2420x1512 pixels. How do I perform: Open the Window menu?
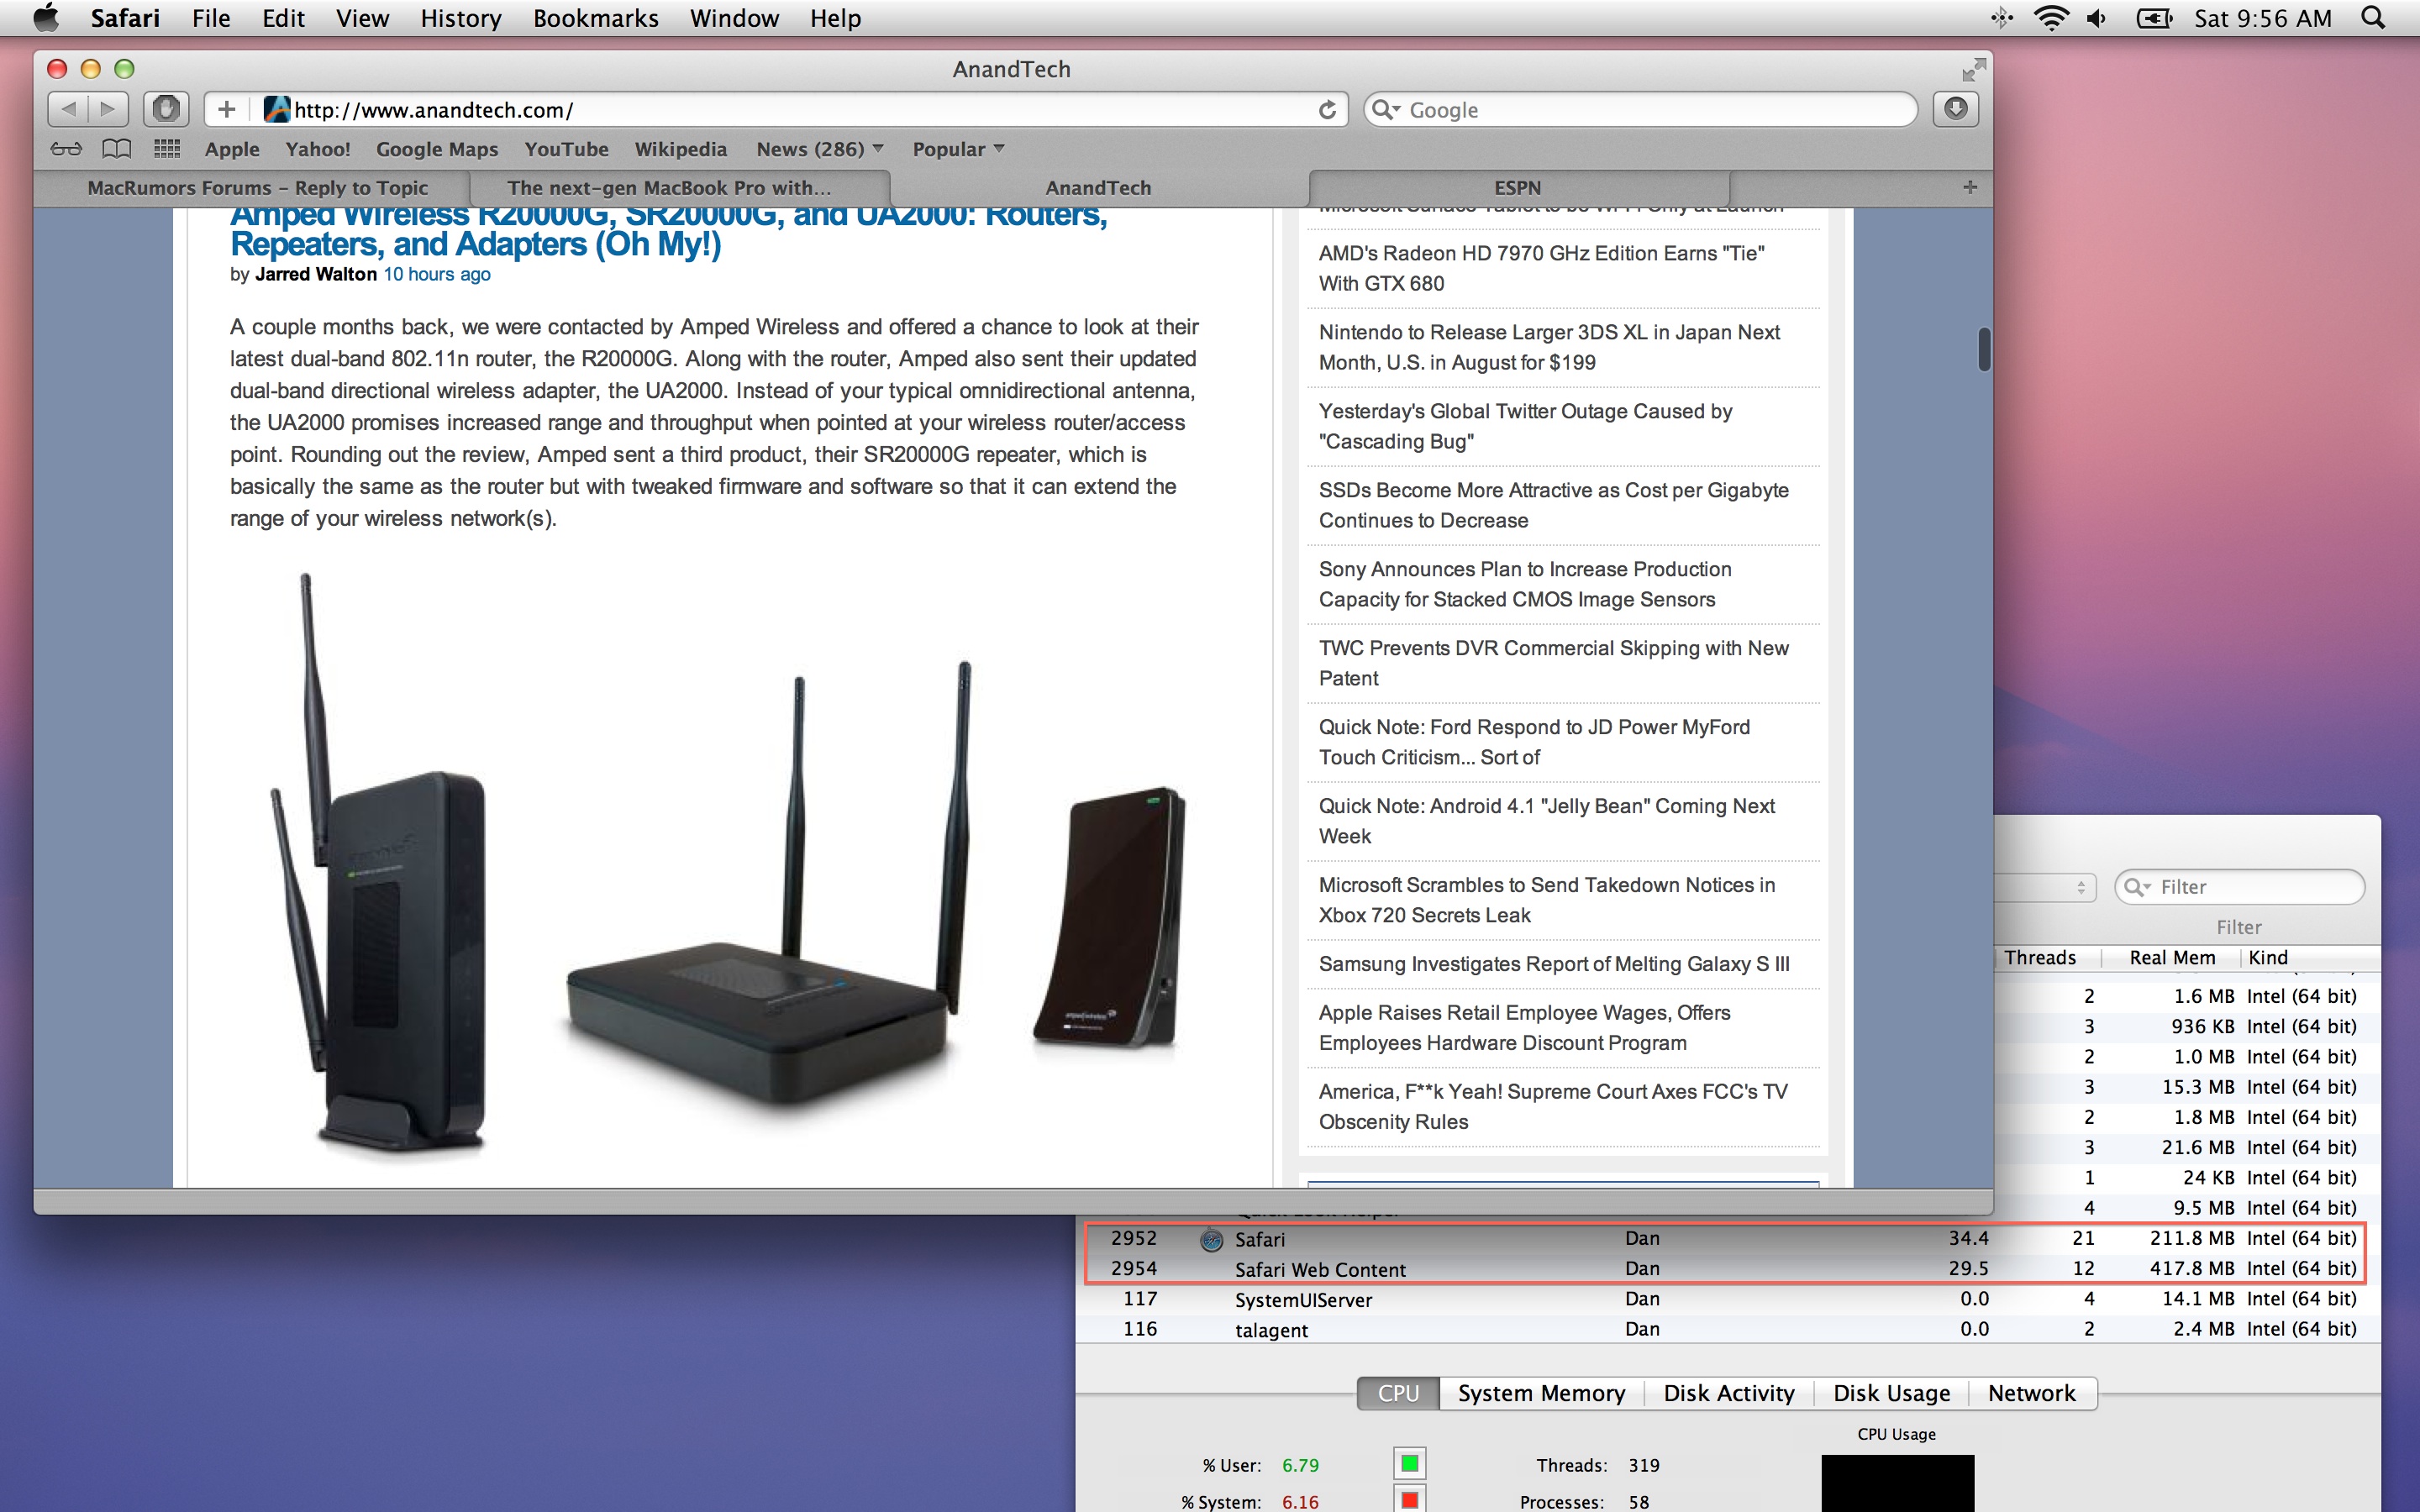734,18
